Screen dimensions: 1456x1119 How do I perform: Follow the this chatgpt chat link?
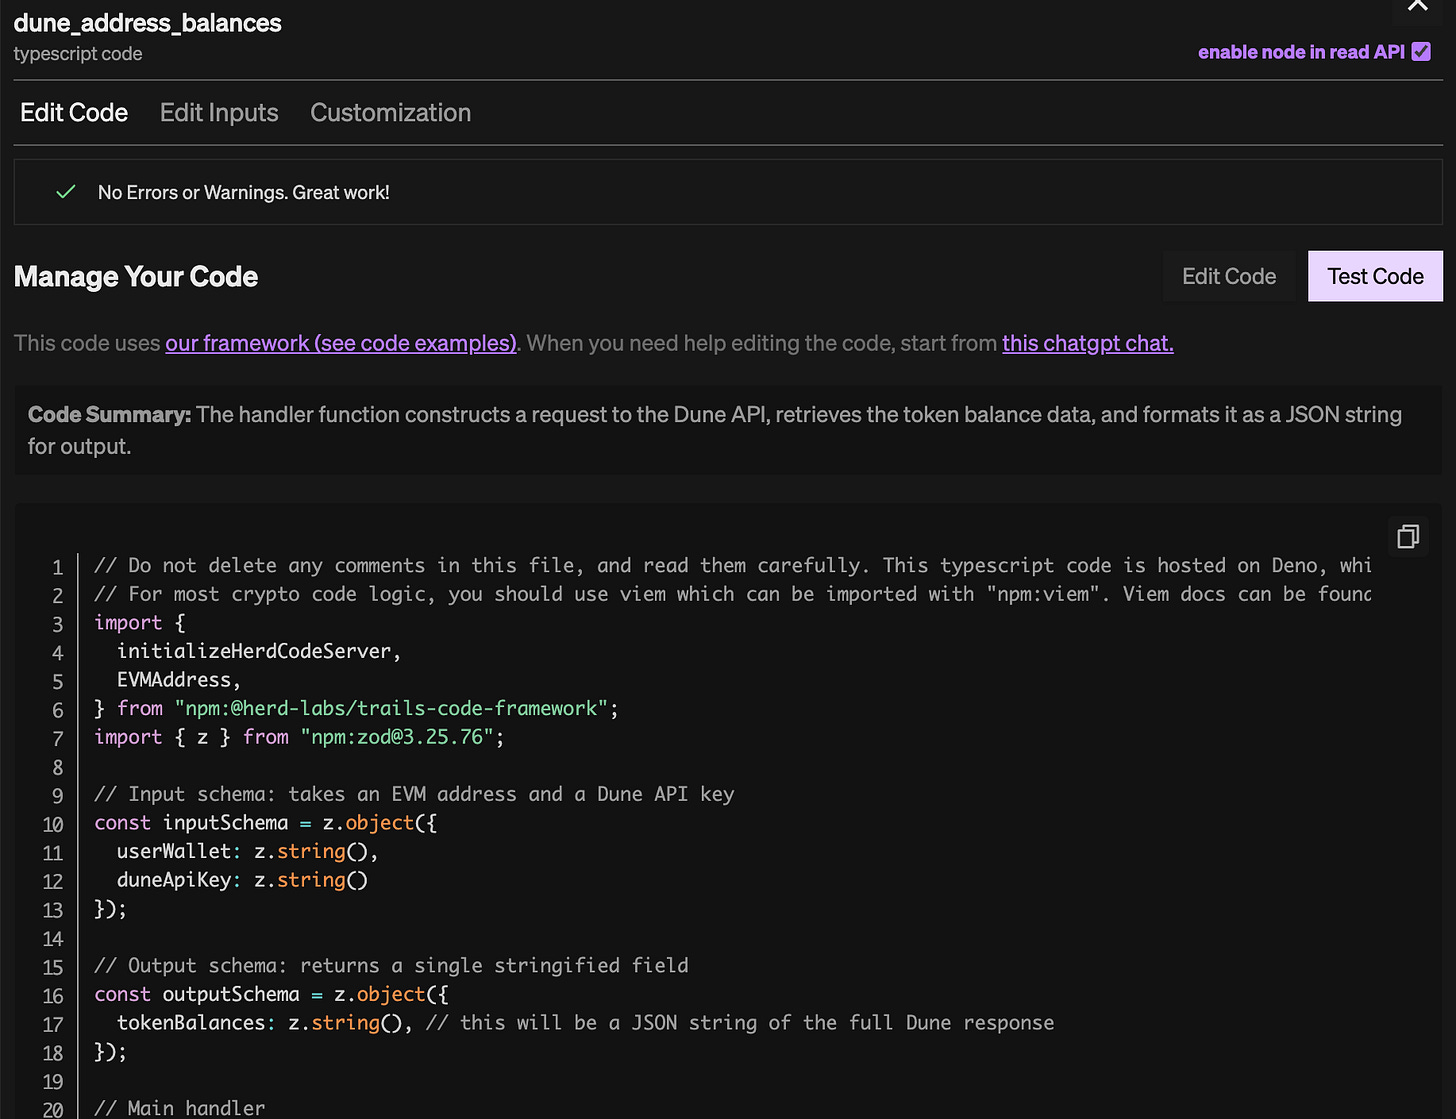click(1087, 343)
